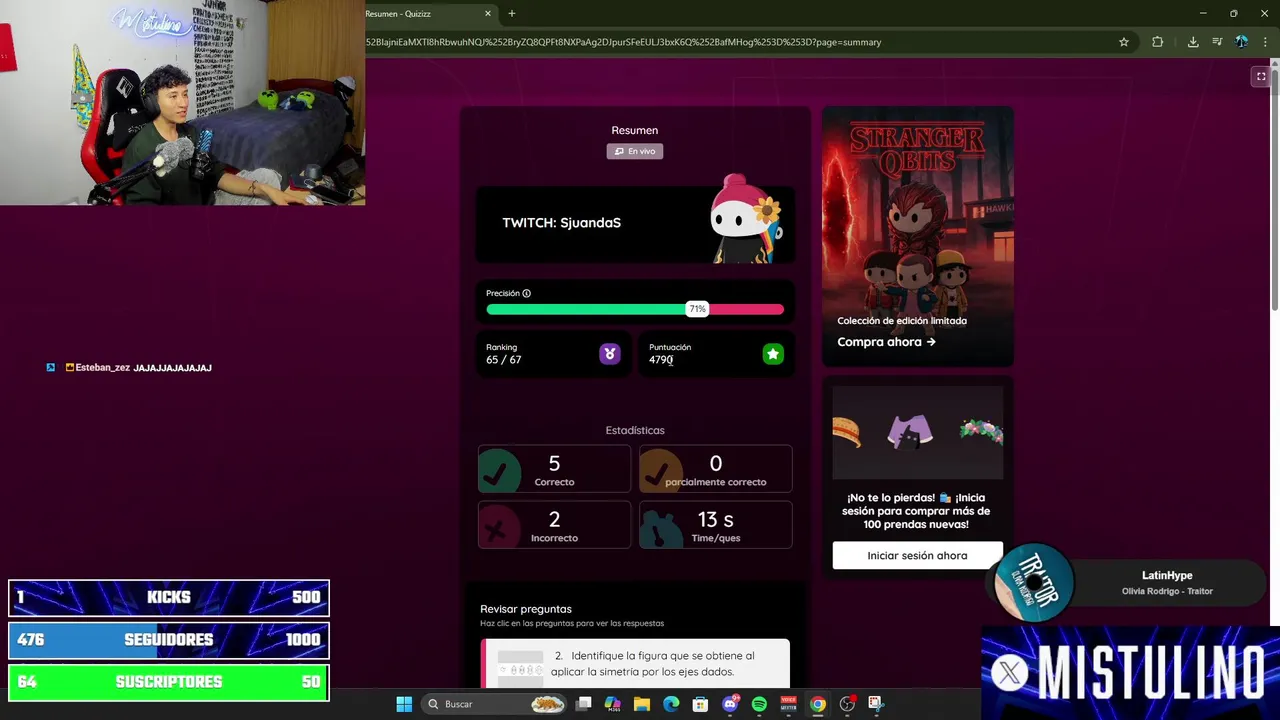
Task: Open Task View on the taskbar
Action: coord(584,704)
